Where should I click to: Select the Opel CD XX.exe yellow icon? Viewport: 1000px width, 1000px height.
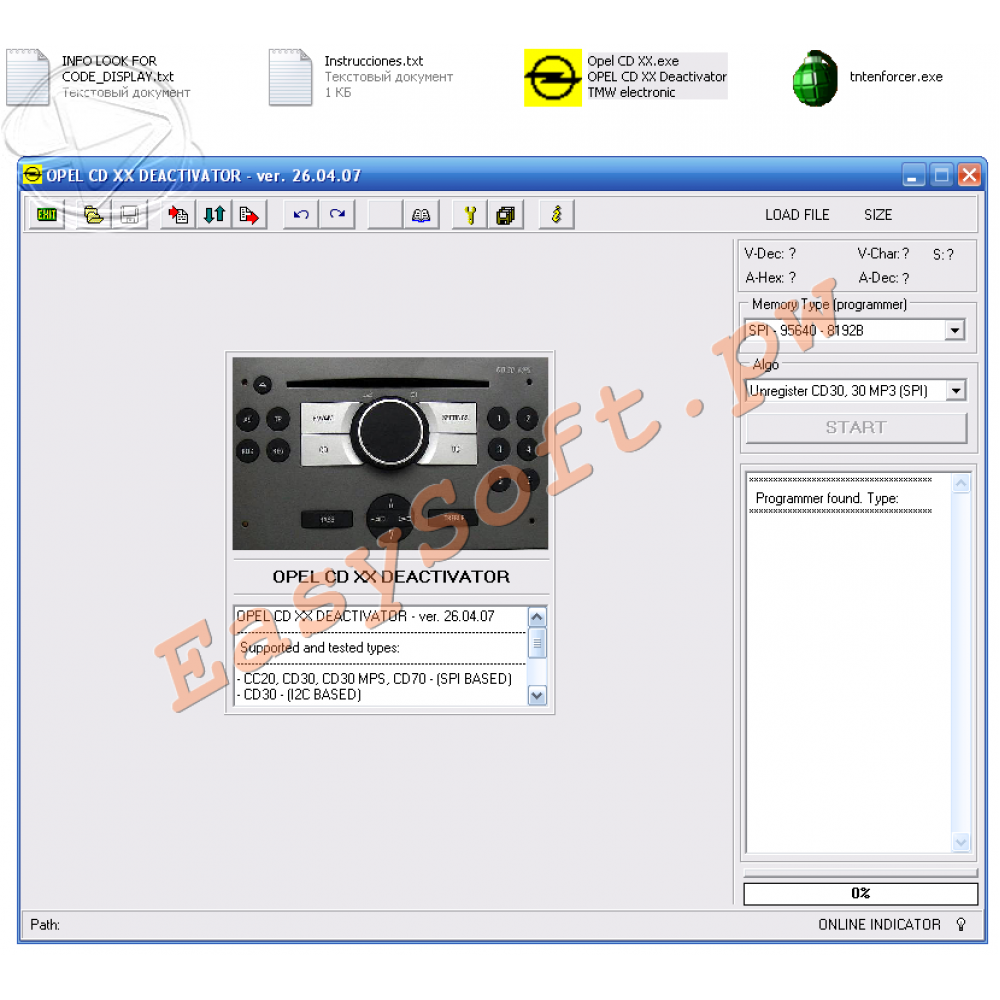(x=553, y=77)
